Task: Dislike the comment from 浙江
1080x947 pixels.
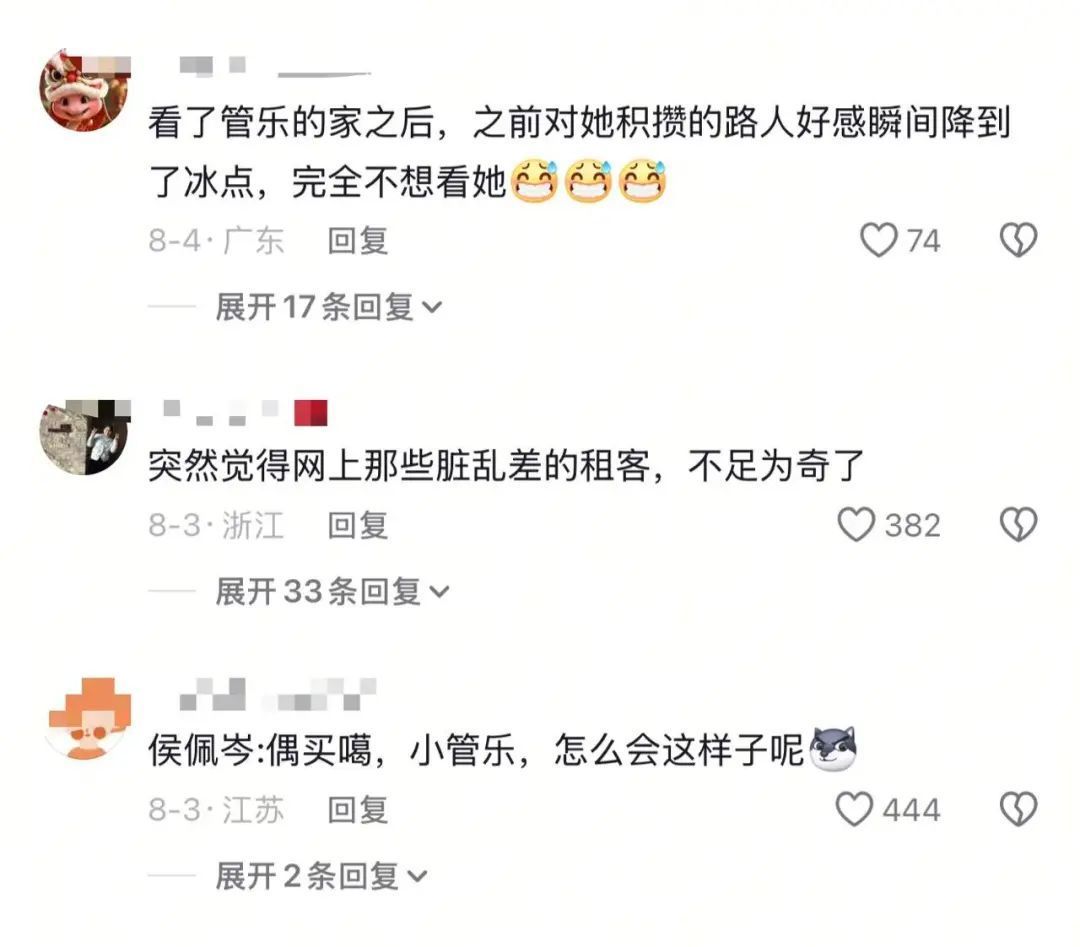Action: coord(1018,524)
